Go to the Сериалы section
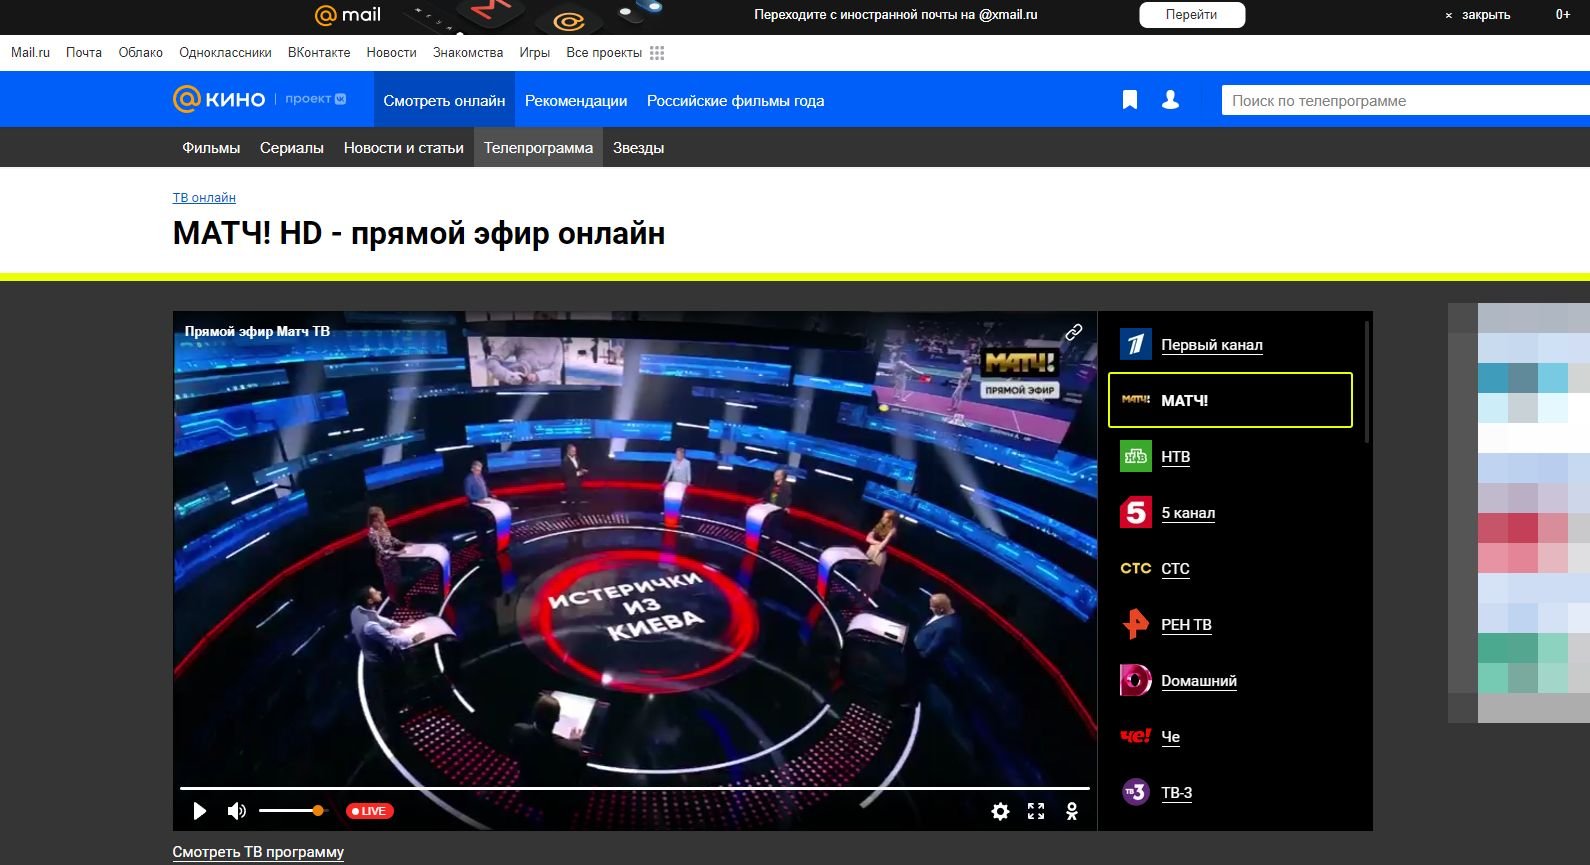 pyautogui.click(x=292, y=148)
